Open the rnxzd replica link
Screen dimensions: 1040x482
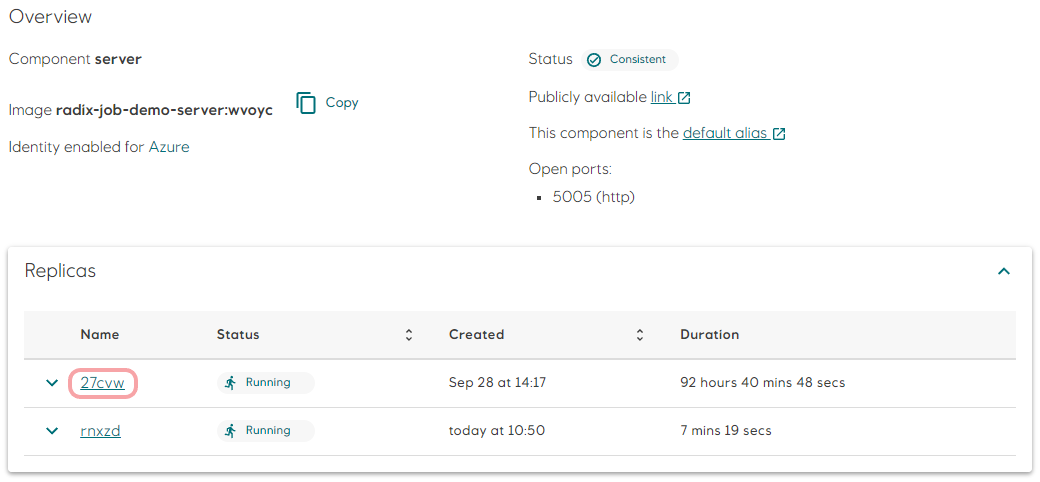click(x=100, y=431)
